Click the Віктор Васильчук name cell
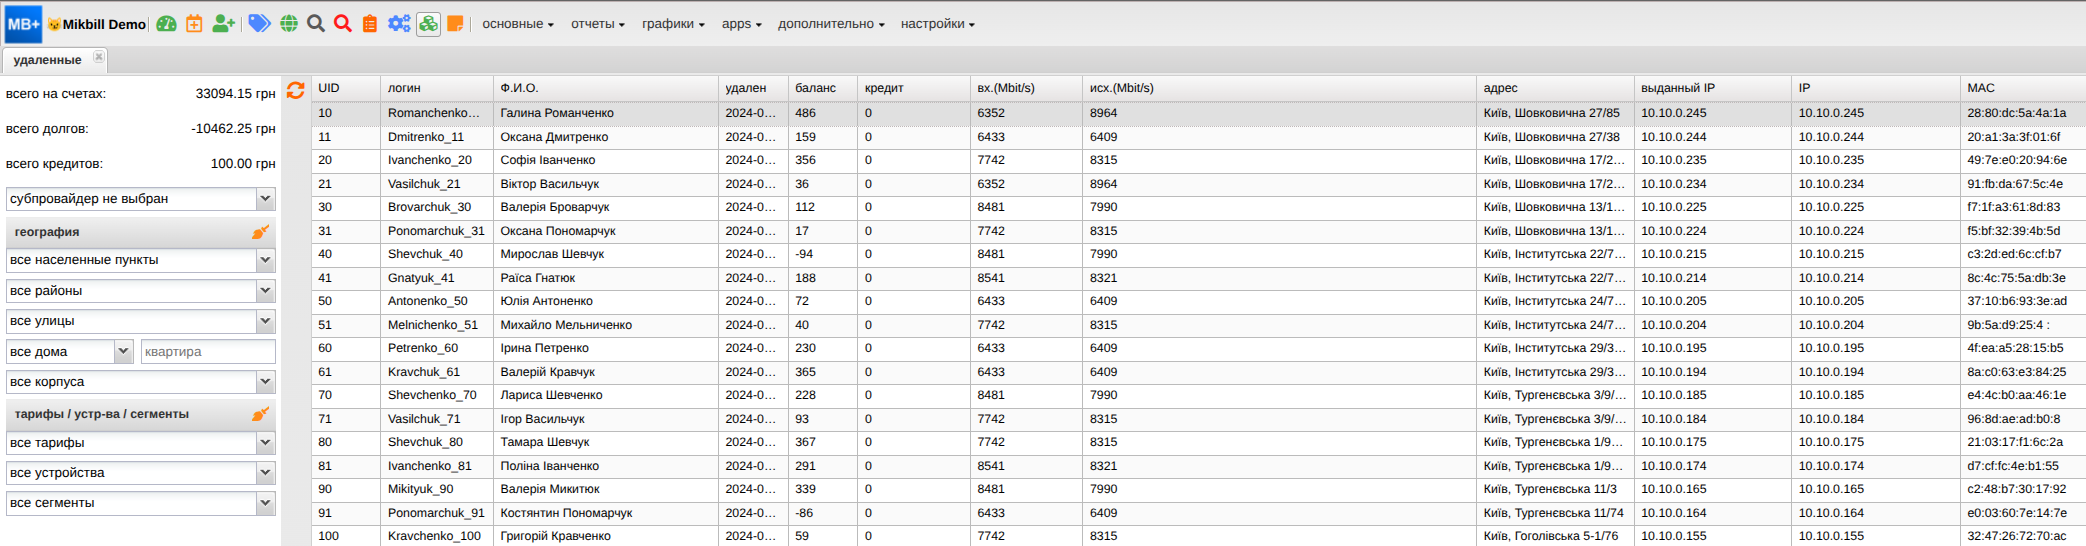Screen dimensions: 2086x546 click(x=606, y=184)
